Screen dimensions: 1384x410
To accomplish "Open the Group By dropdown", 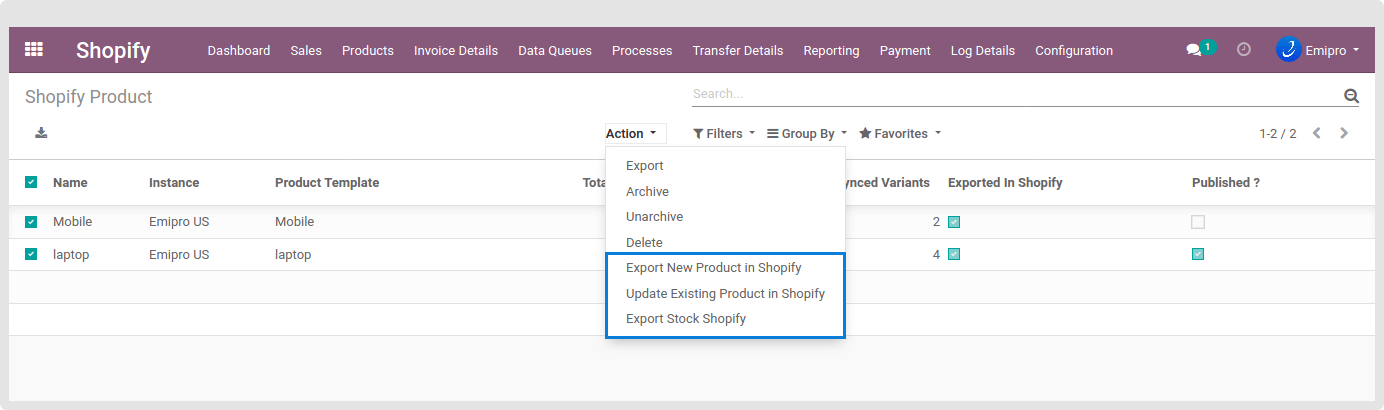I will click(x=806, y=133).
